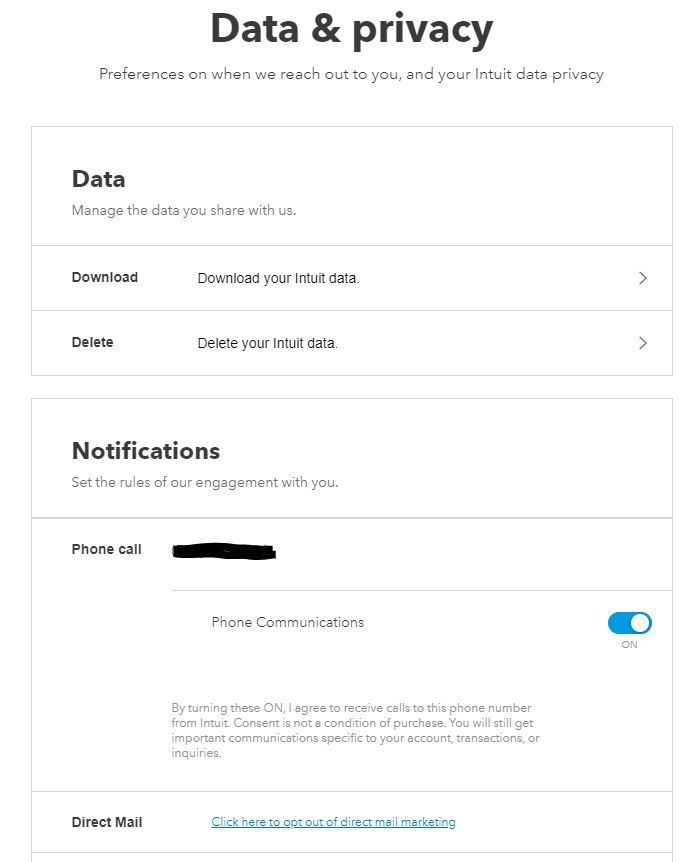
Task: Select the Delete your Intuit data option
Action: 268,343
